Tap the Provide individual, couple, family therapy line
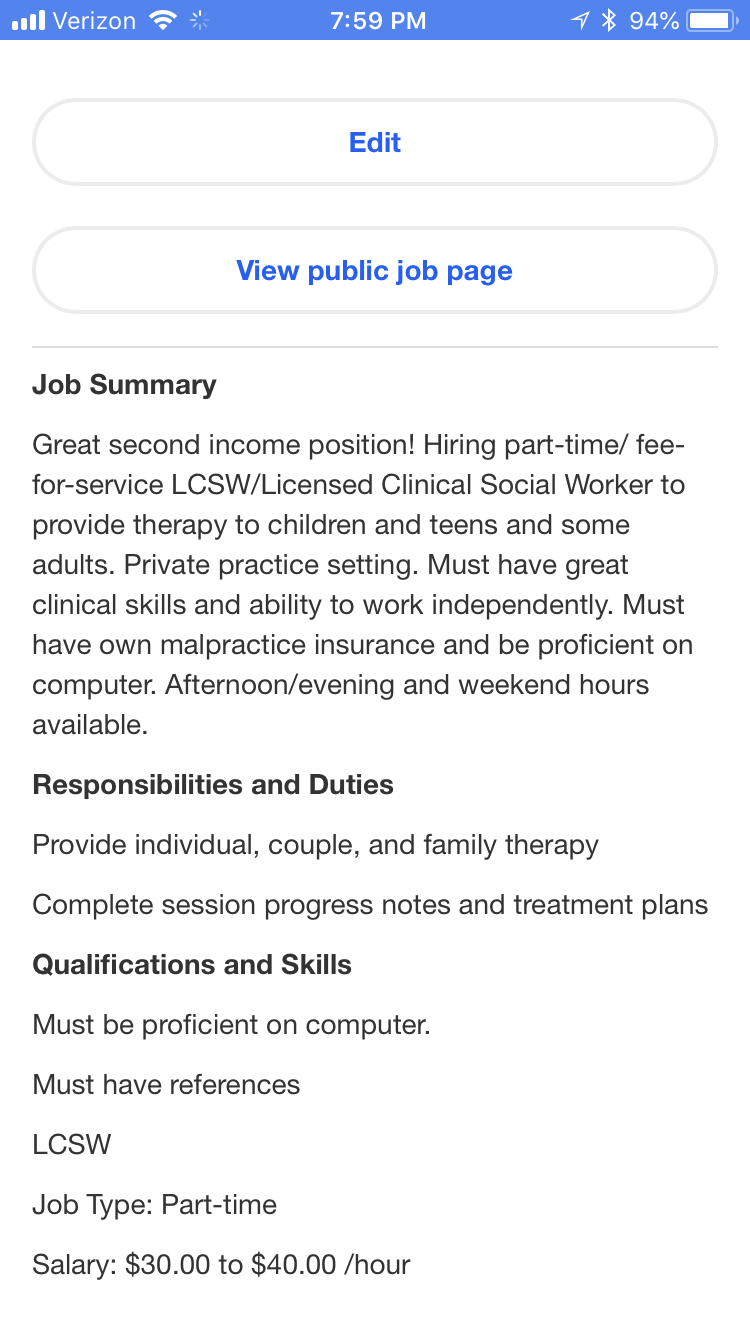 pos(315,845)
